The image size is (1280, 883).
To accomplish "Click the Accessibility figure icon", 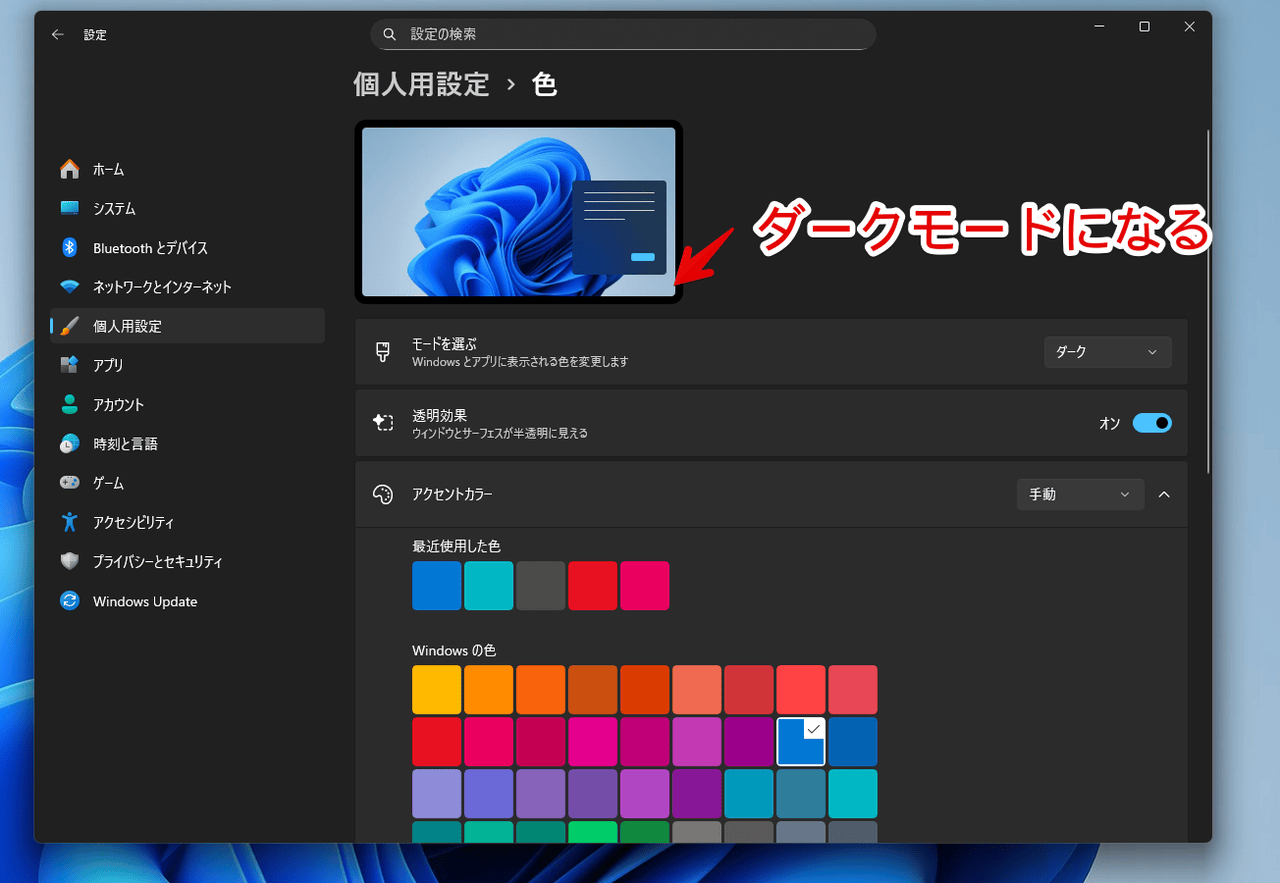I will pyautogui.click(x=69, y=522).
